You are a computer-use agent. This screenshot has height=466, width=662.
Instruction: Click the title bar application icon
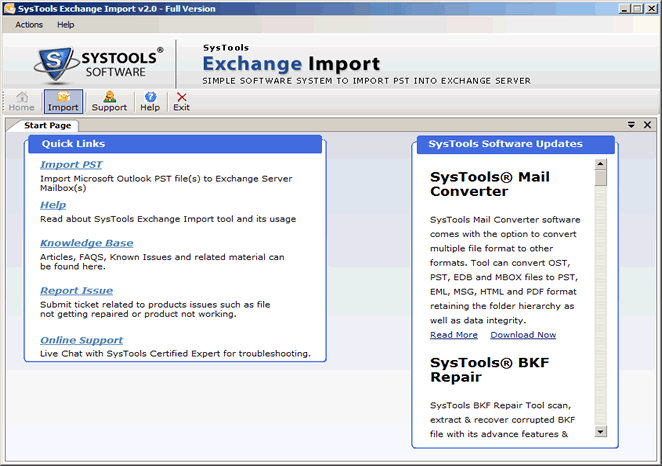pyautogui.click(x=9, y=8)
